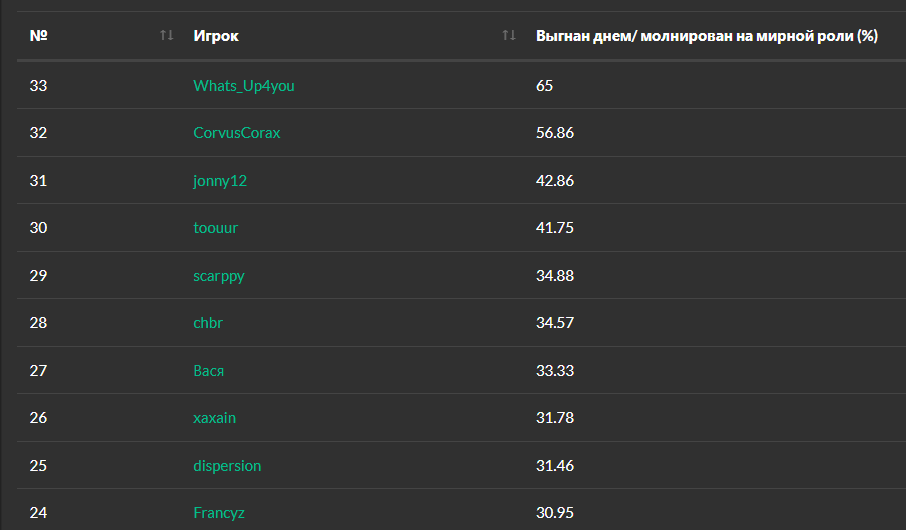The height and width of the screenshot is (530, 906).
Task: Select the 30.95 percentage cell
Action: (555, 513)
